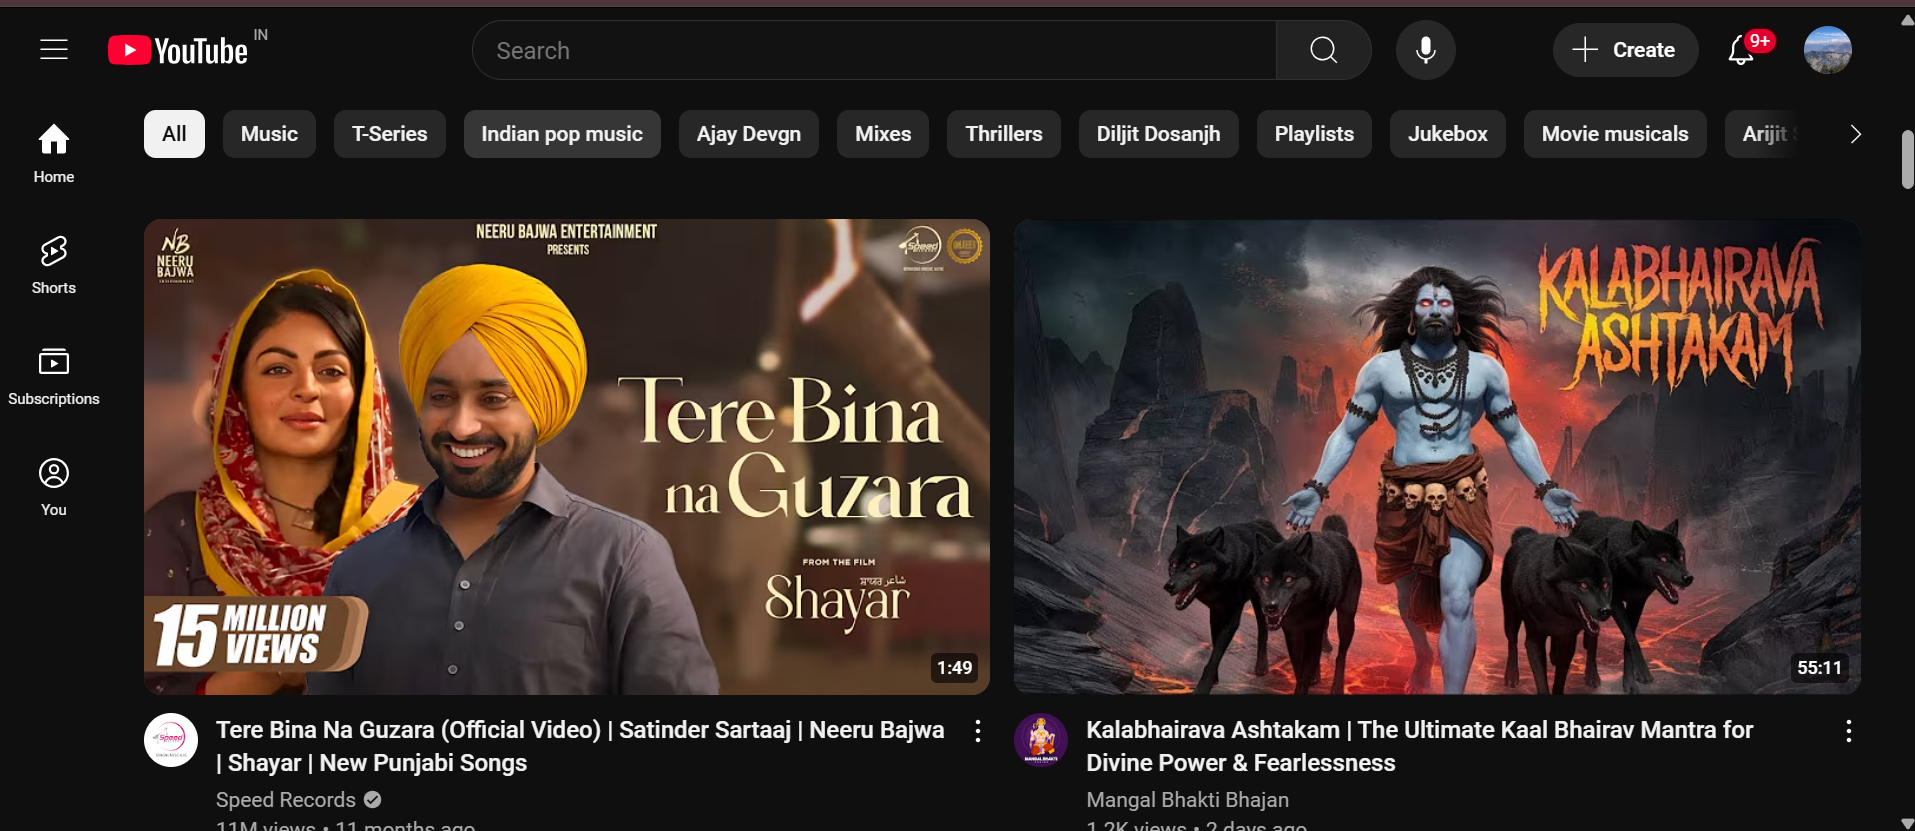Select the Indian pop music chip
Viewport: 1915px width, 831px height.
[562, 134]
